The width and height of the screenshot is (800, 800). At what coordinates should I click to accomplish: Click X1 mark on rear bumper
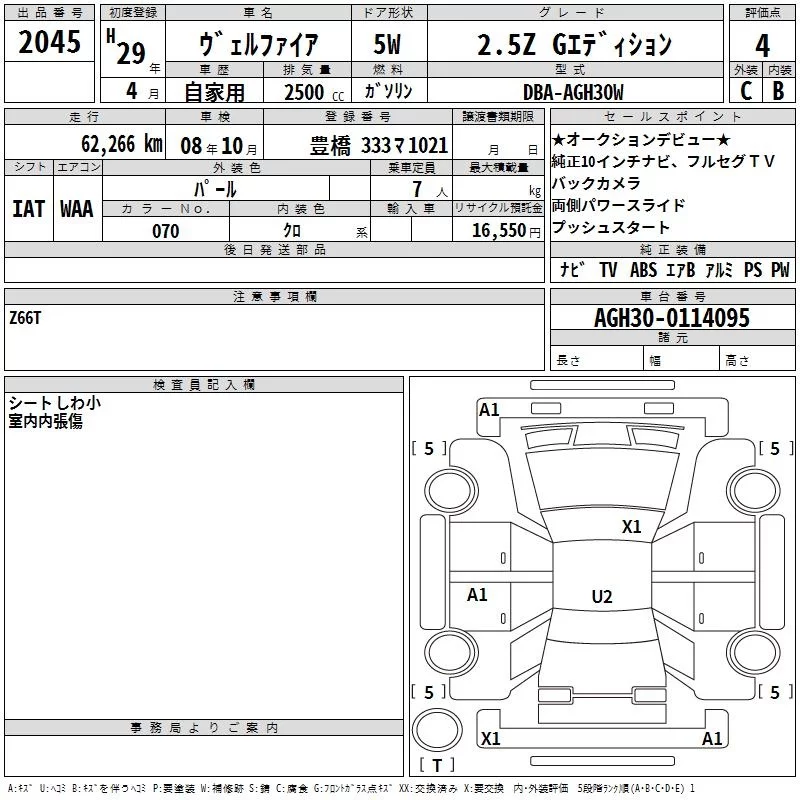pos(490,738)
